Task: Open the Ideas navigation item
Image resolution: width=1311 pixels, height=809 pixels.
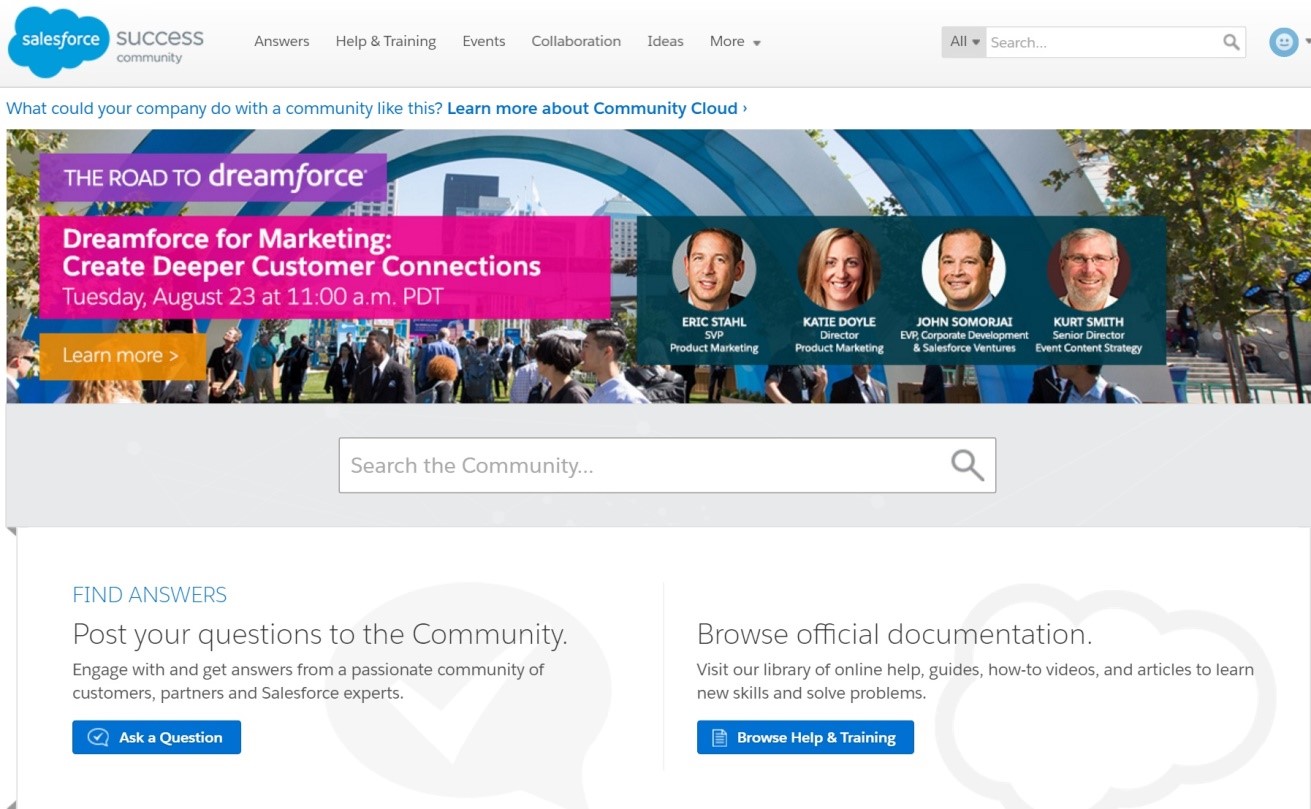Action: pyautogui.click(x=665, y=41)
